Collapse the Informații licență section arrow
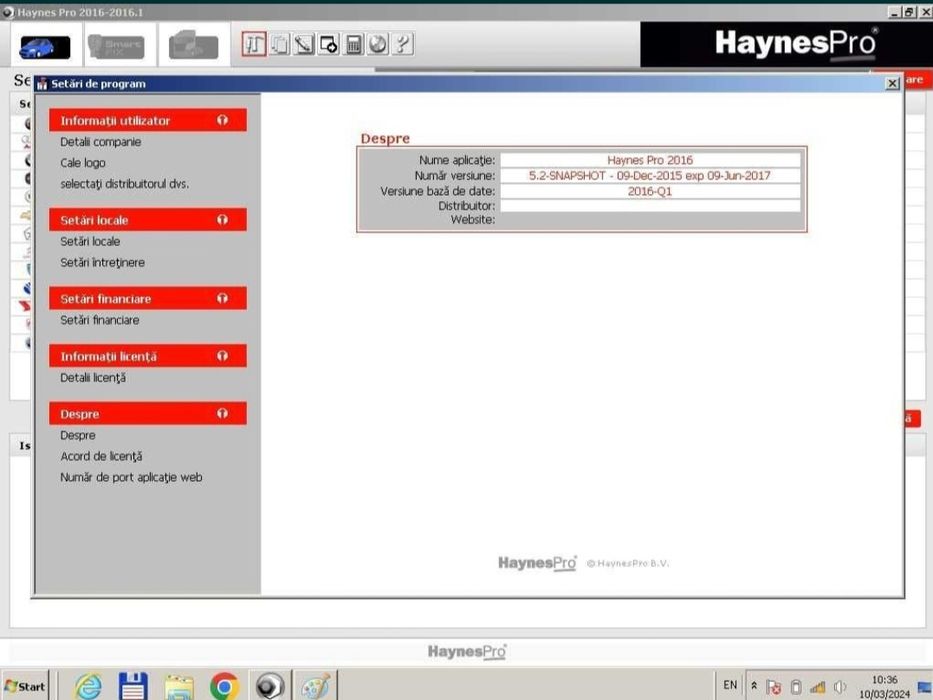Image resolution: width=933 pixels, height=700 pixels. click(223, 356)
